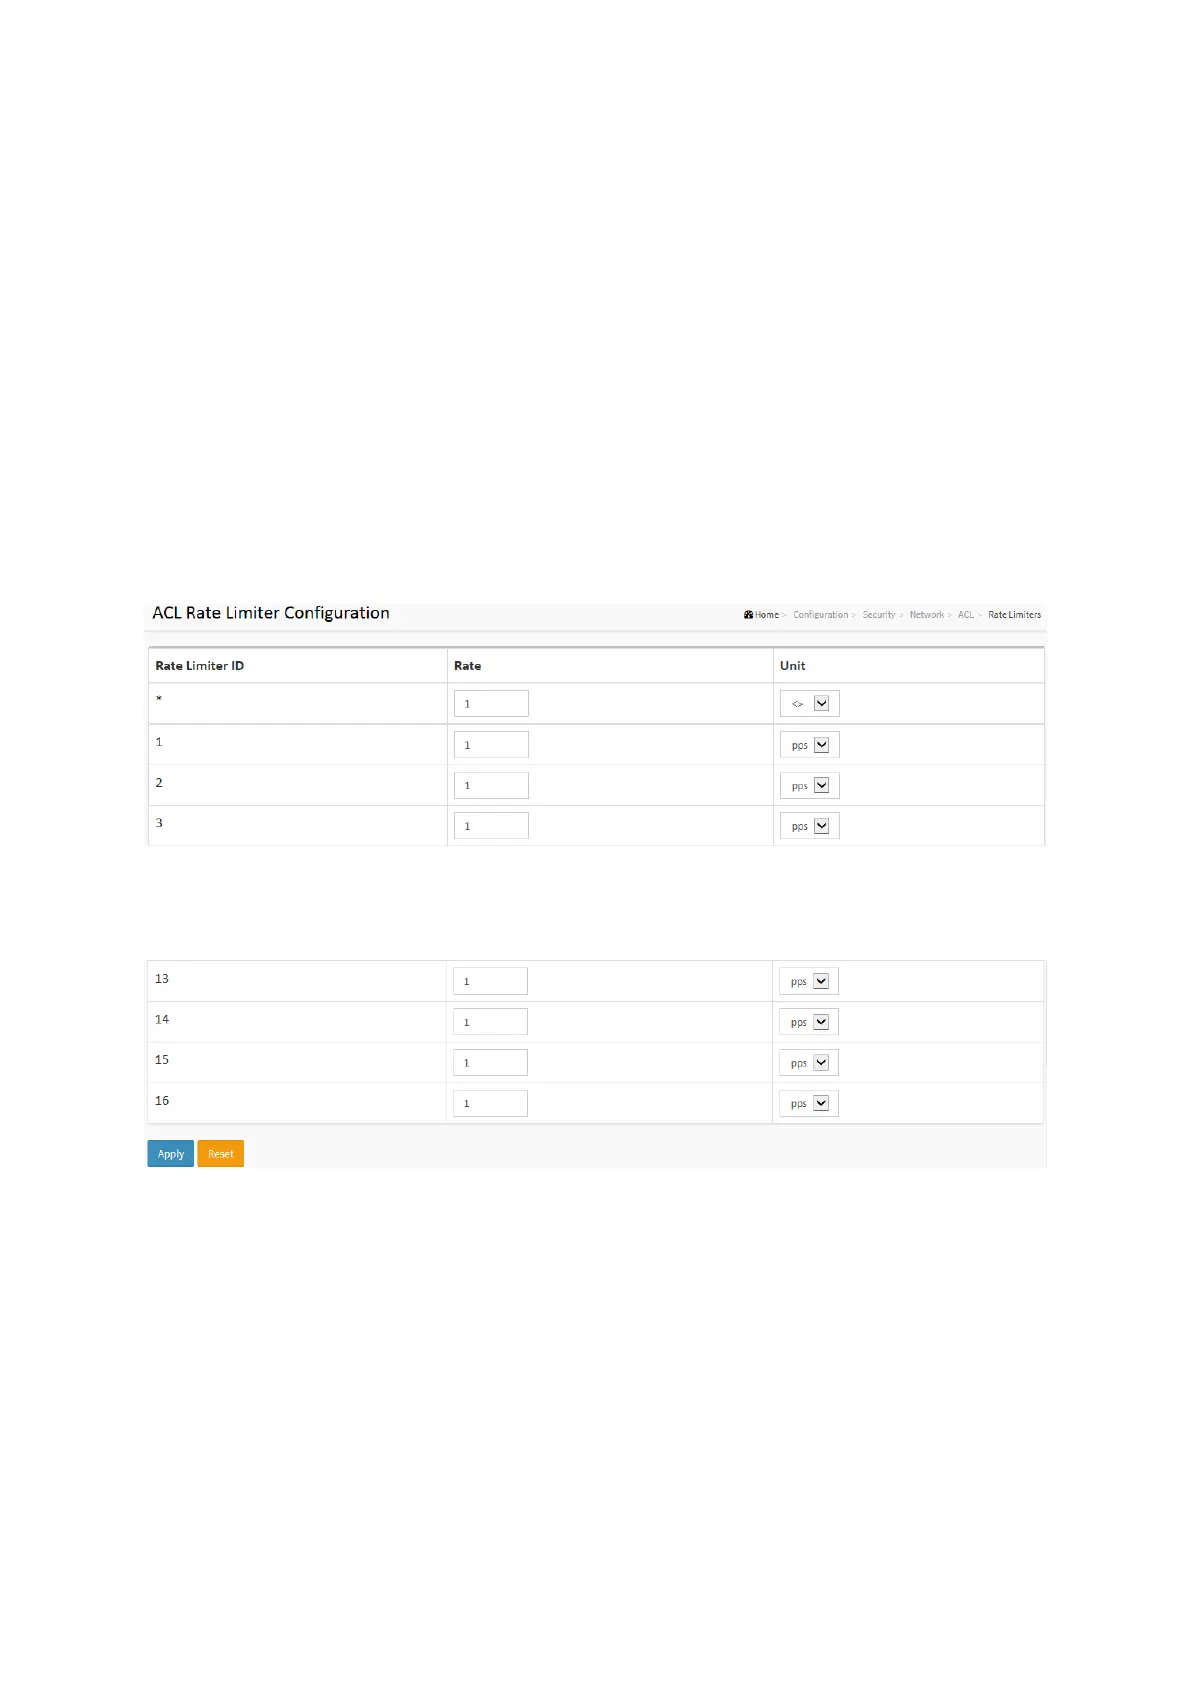Edit Rate input for Rate Limiter 16
This screenshot has width=1191, height=1684.
tap(490, 1103)
